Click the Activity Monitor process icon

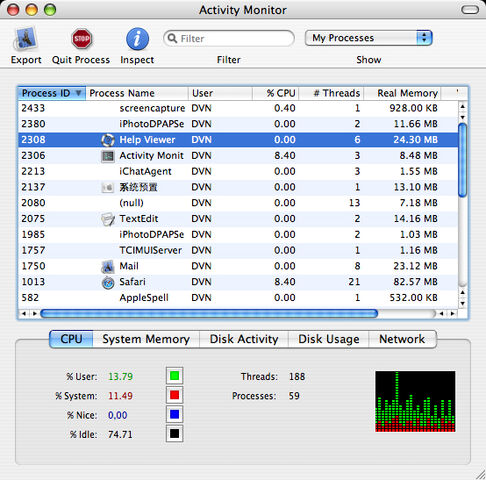(108, 156)
